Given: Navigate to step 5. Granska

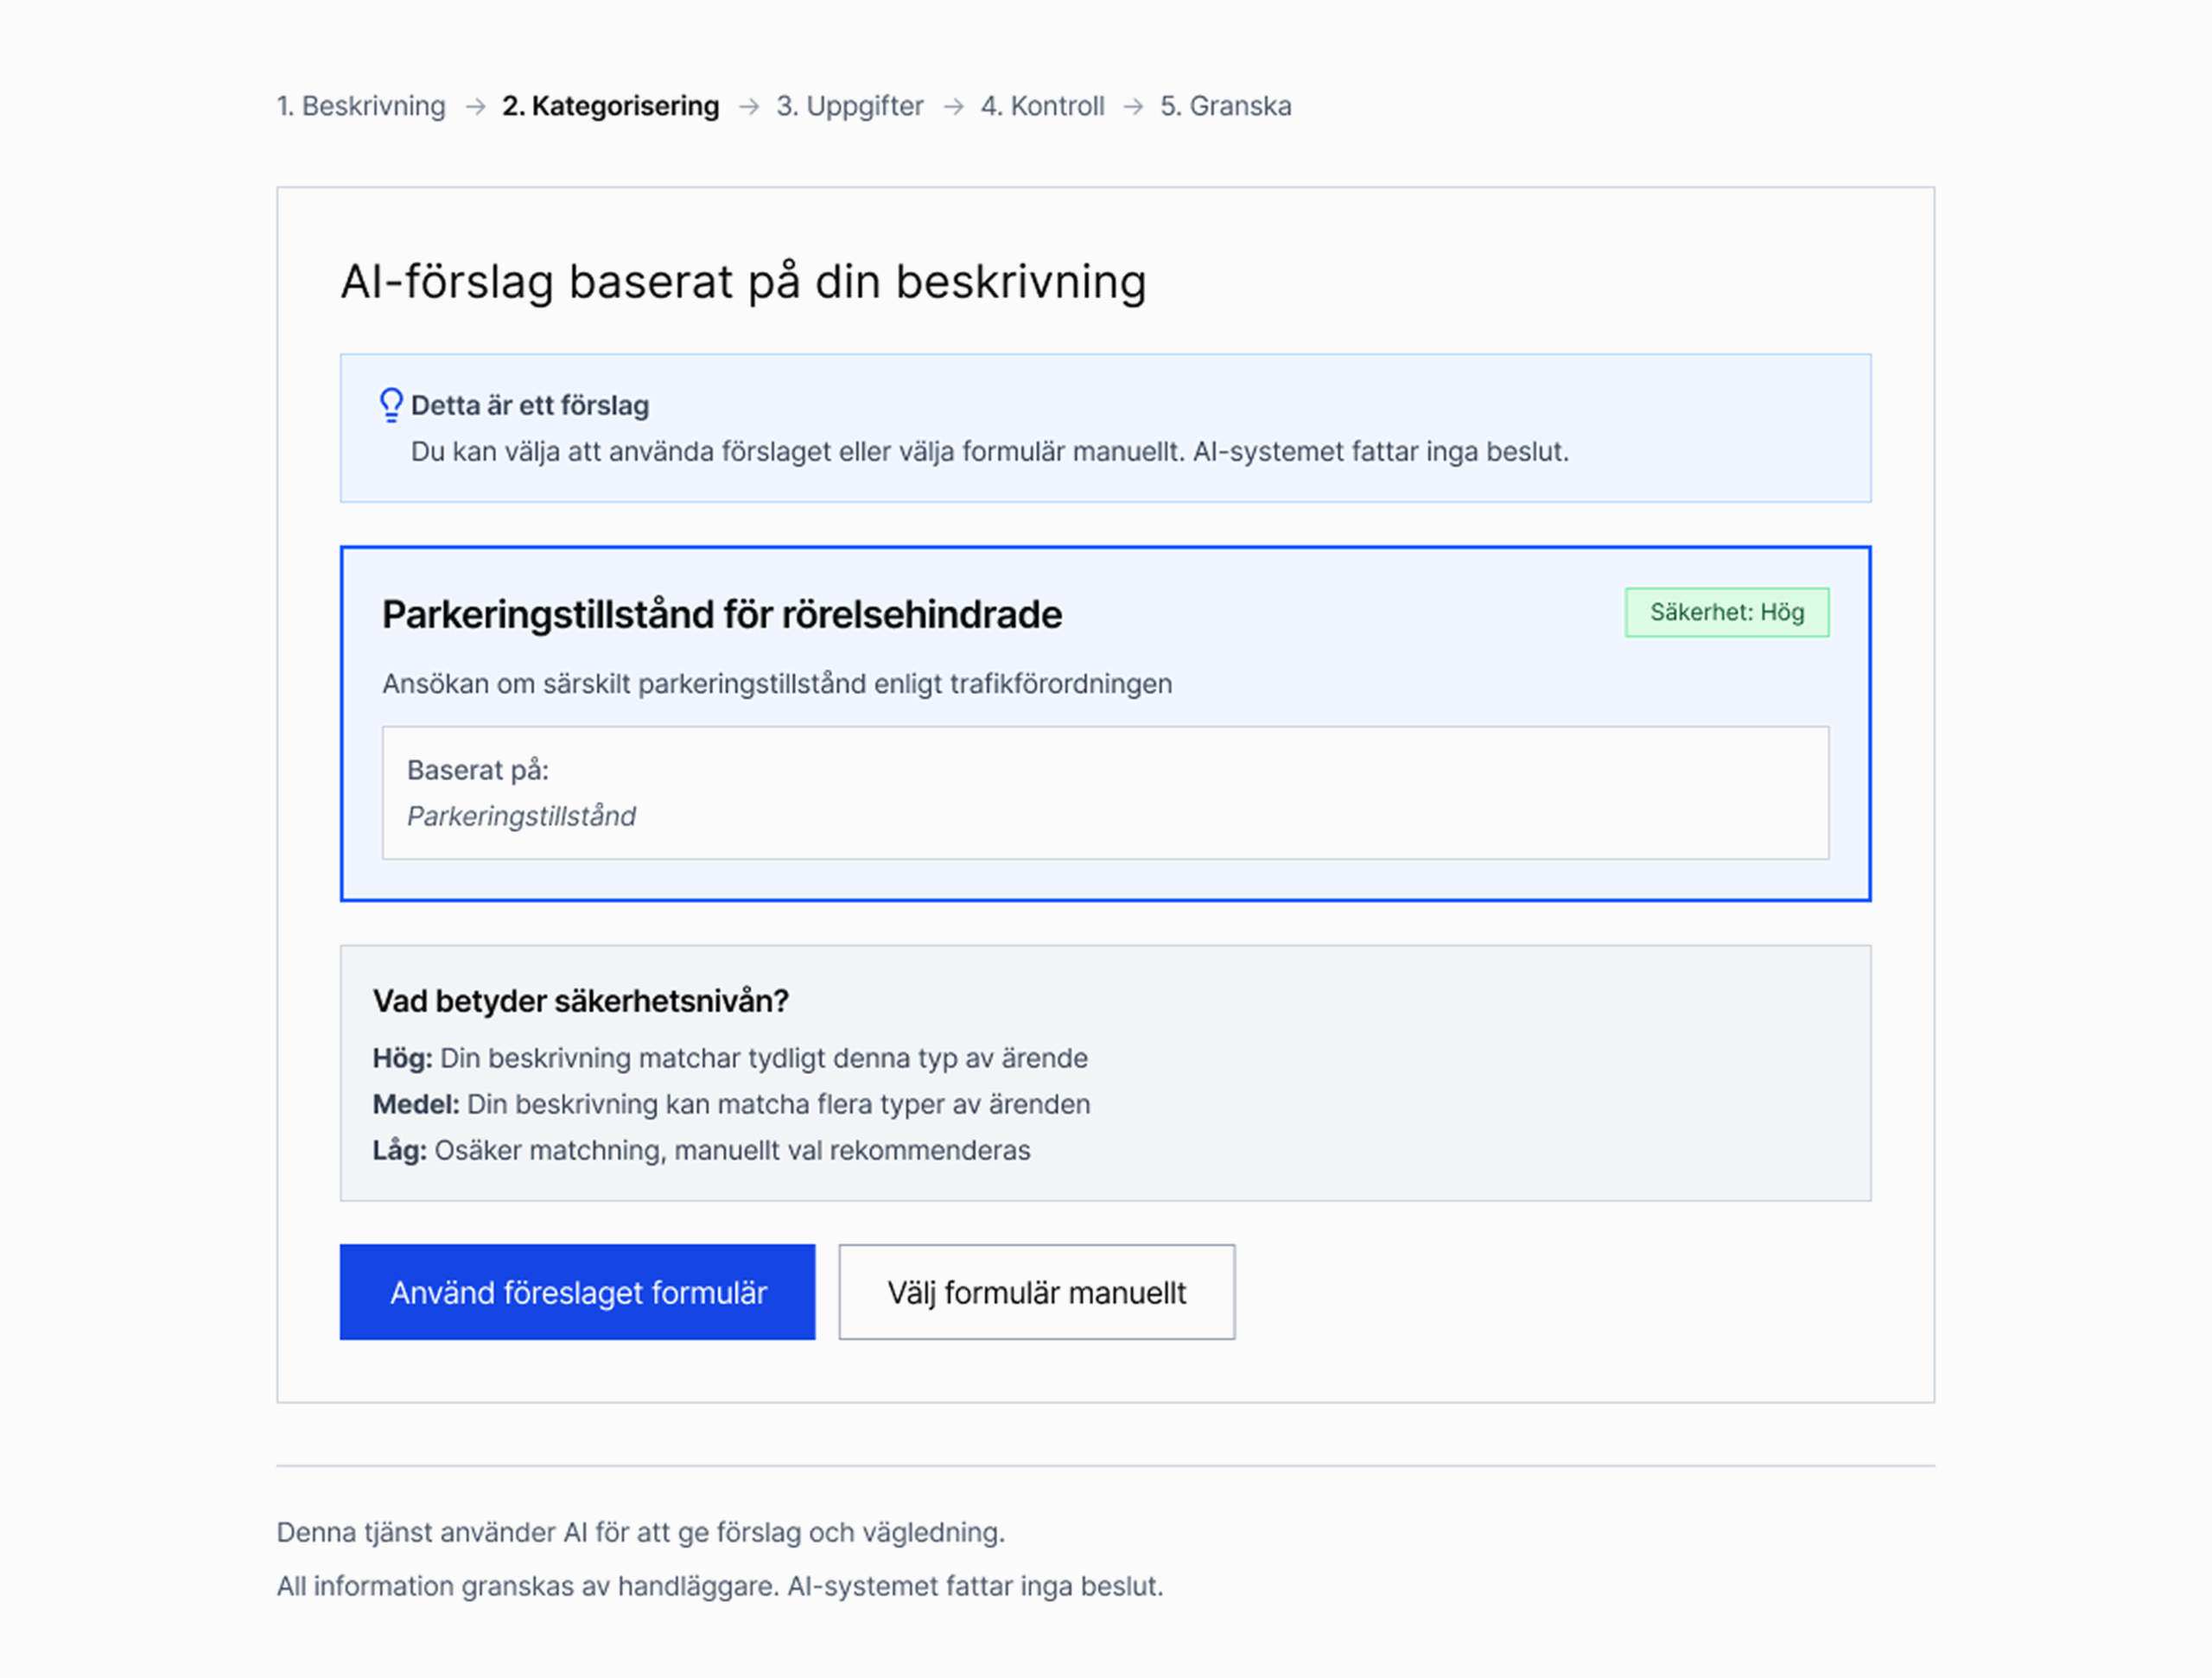Looking at the screenshot, I should (x=1225, y=106).
